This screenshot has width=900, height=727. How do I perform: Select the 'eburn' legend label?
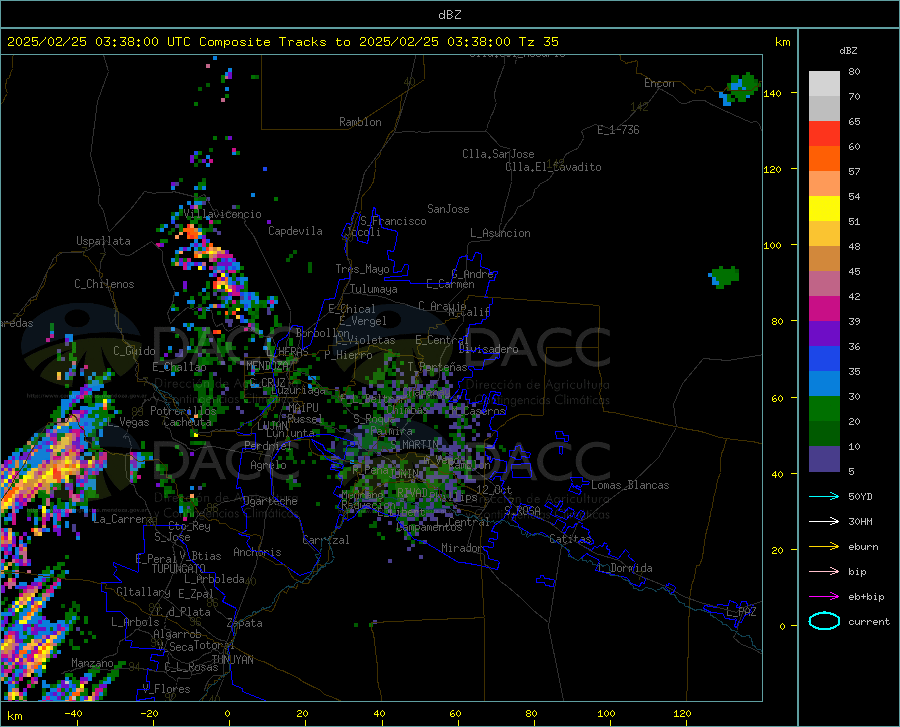click(x=863, y=547)
